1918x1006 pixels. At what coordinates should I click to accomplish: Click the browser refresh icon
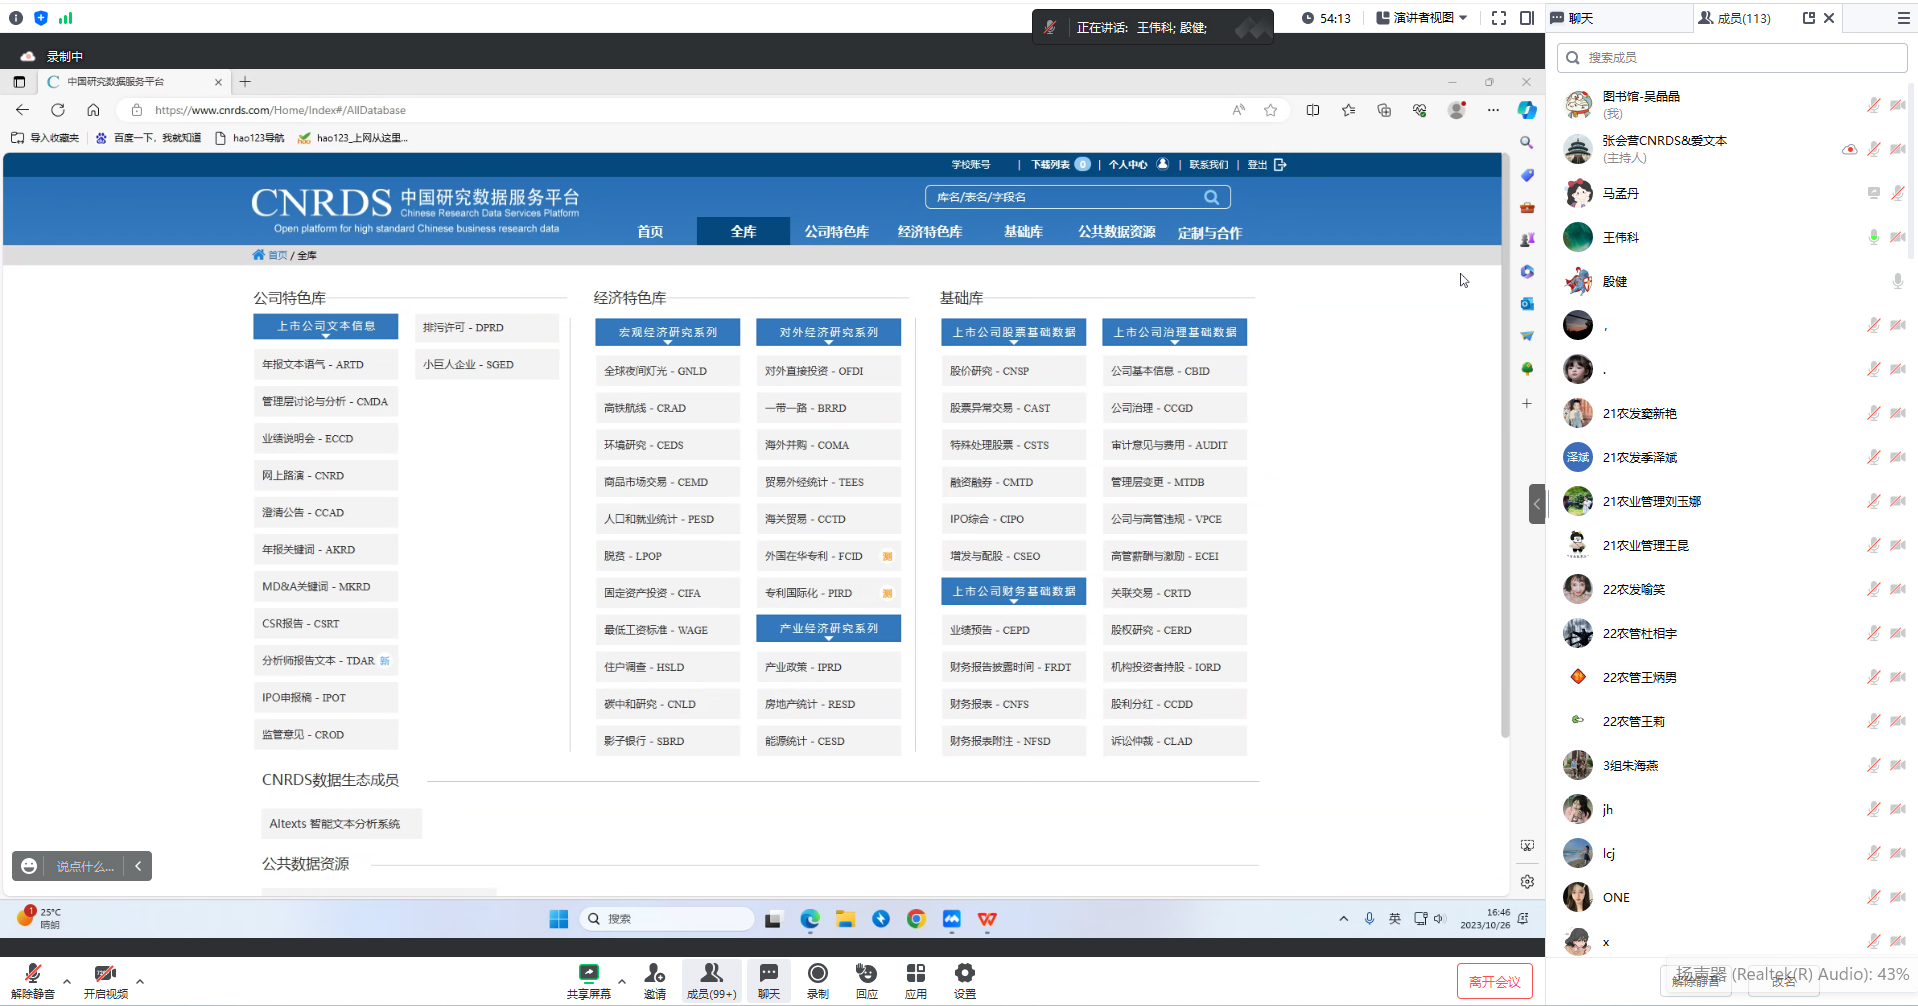(58, 110)
